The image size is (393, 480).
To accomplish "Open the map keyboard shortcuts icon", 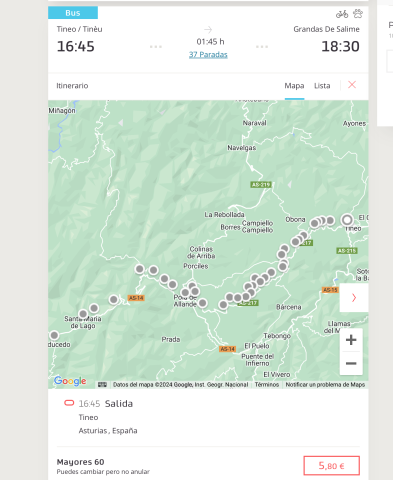I will coord(102,385).
